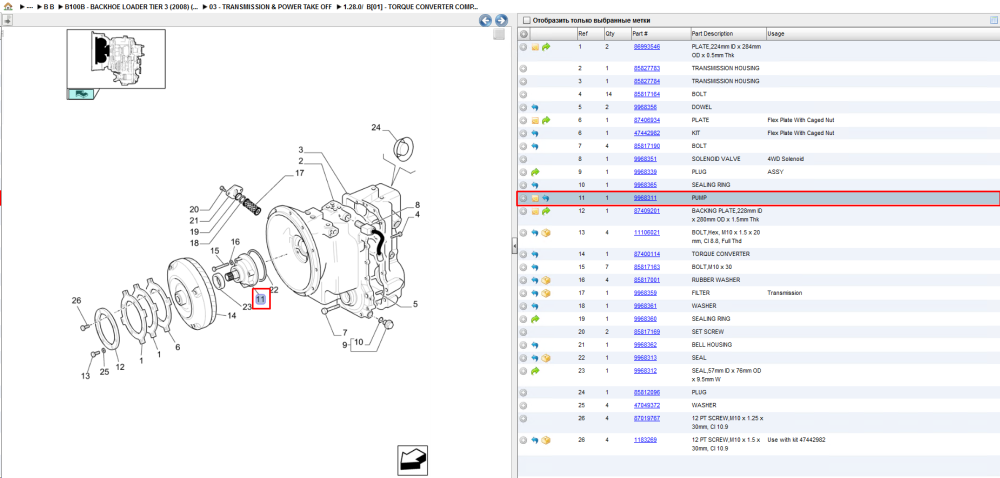Click callout number 17 on the diagram
The image size is (1000, 478).
pos(299,173)
